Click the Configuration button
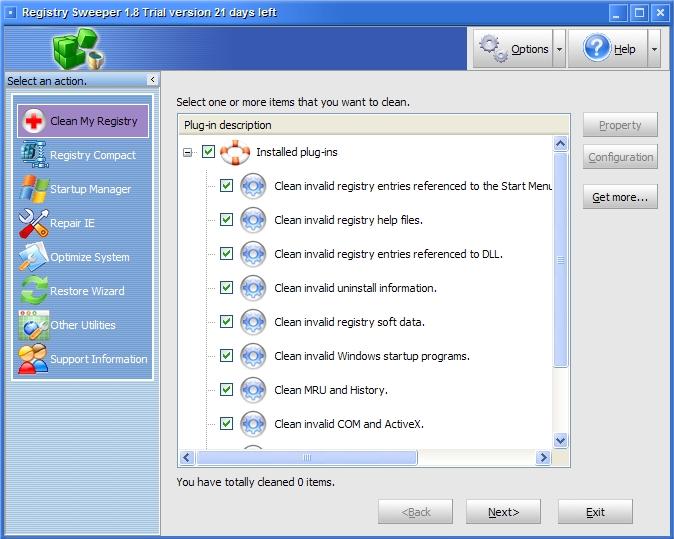The width and height of the screenshot is (674, 539). [620, 157]
